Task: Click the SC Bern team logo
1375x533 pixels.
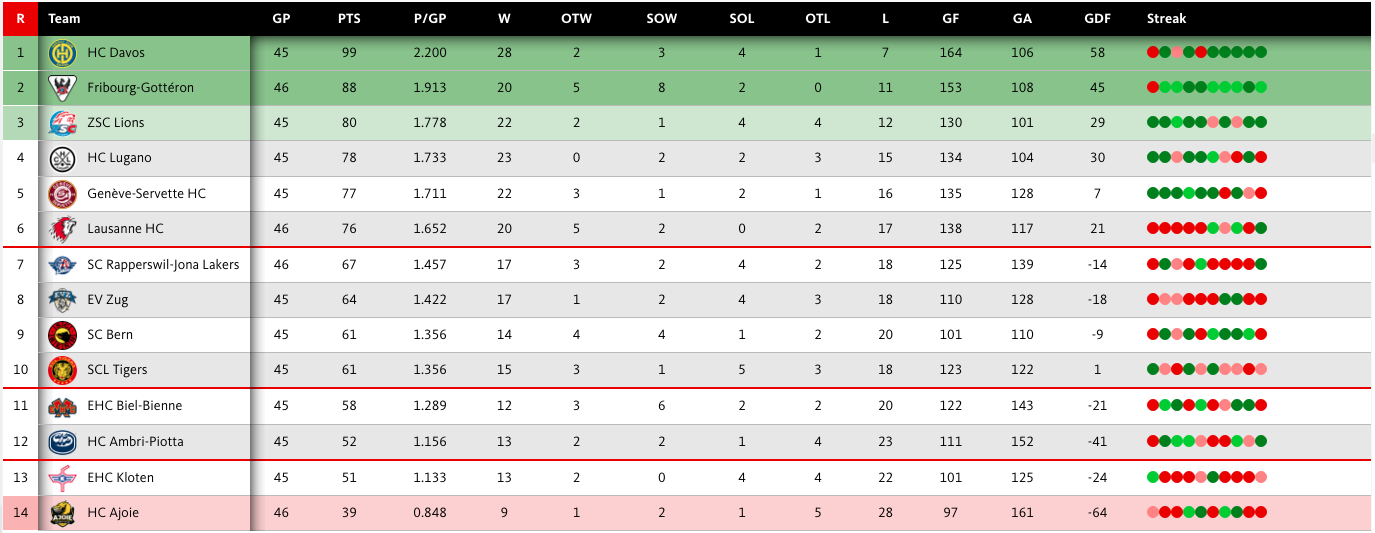Action: 62,334
